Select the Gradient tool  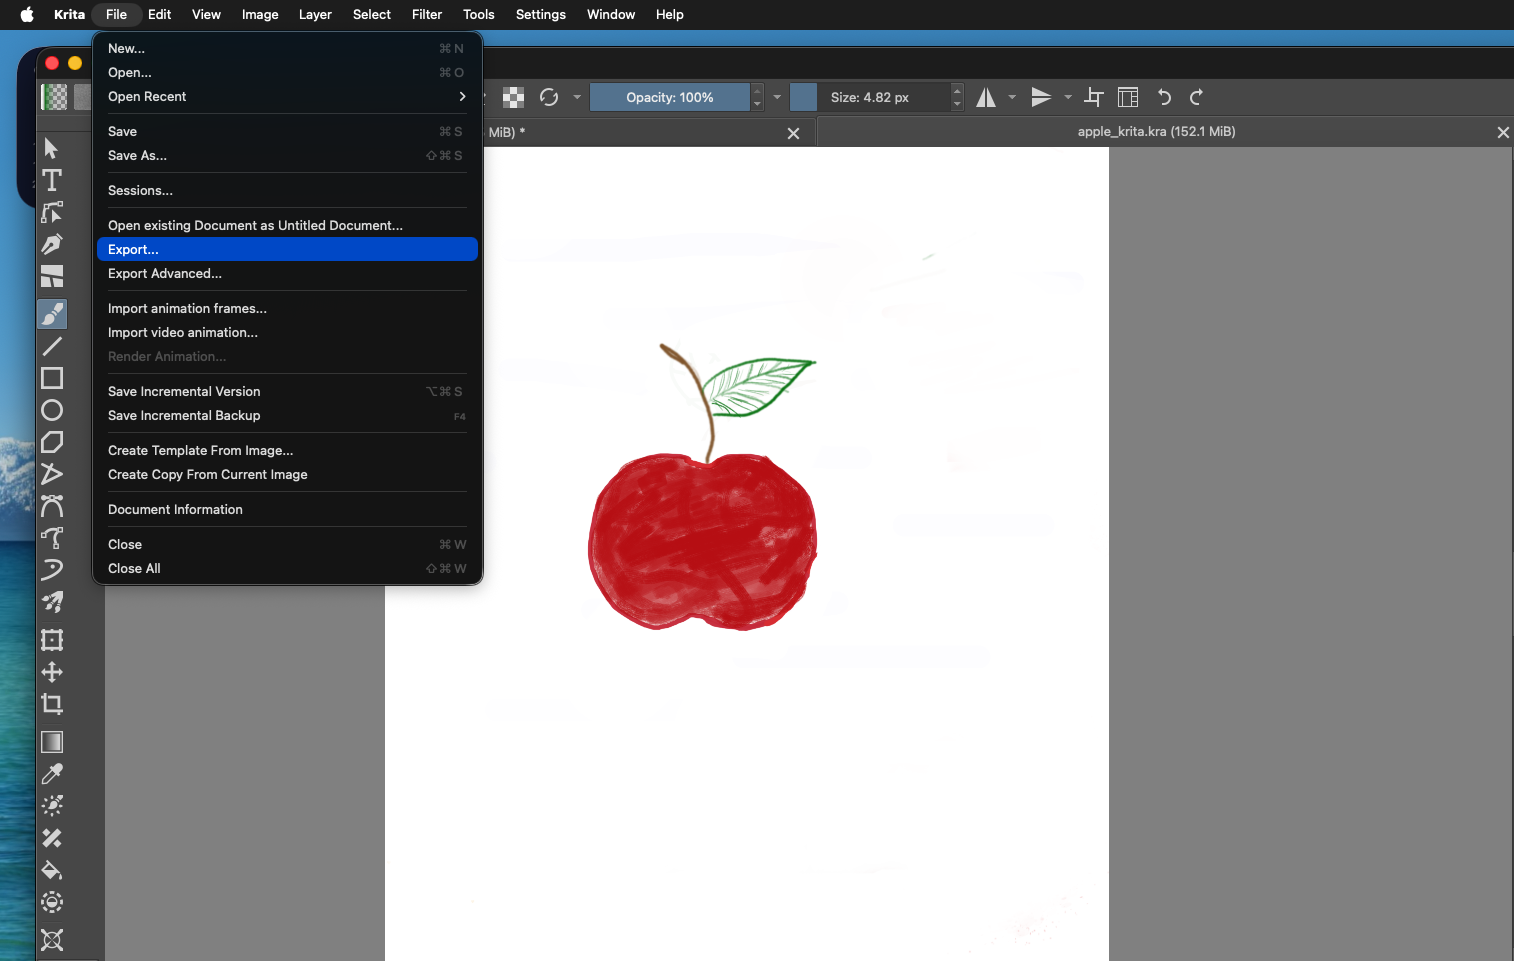[52, 742]
